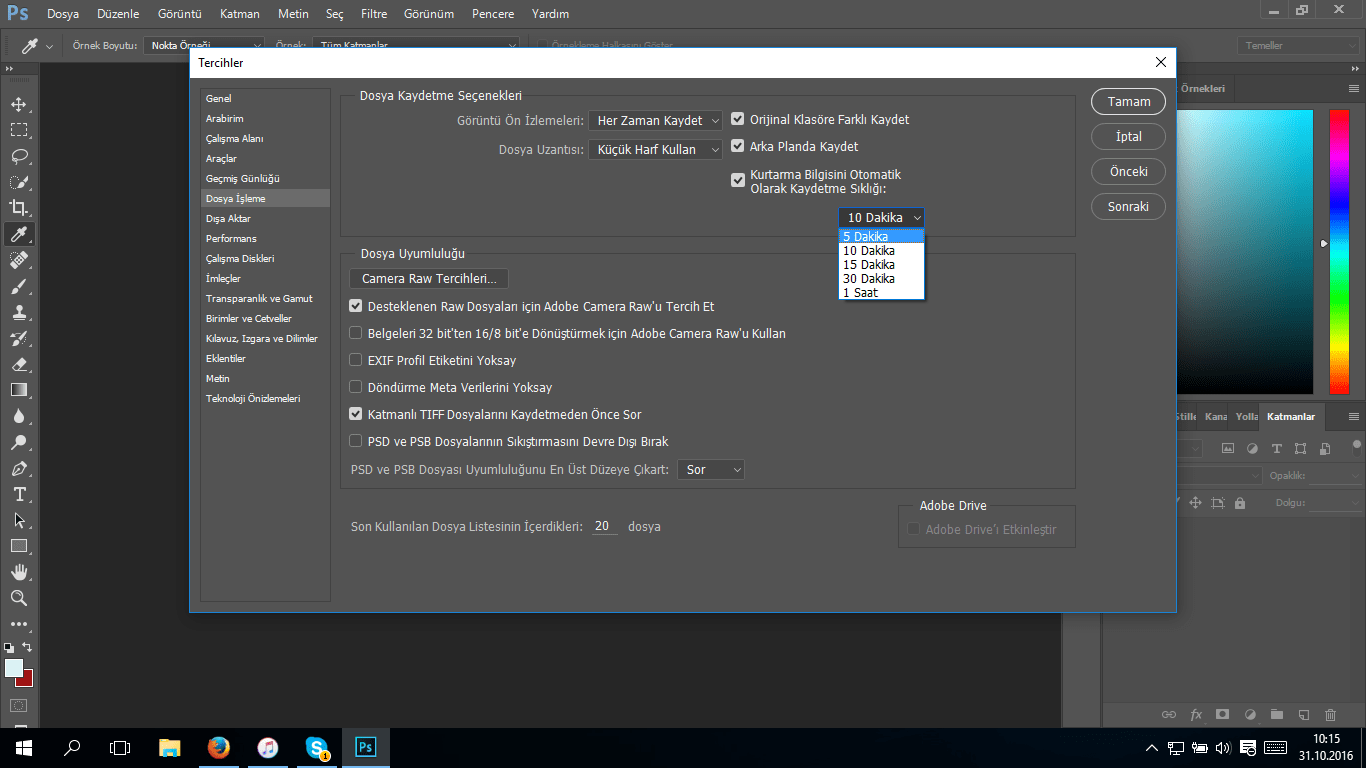Screen dimensions: 1366x768
Task: Open the Dosya Uzantısı dropdown
Action: (655, 148)
